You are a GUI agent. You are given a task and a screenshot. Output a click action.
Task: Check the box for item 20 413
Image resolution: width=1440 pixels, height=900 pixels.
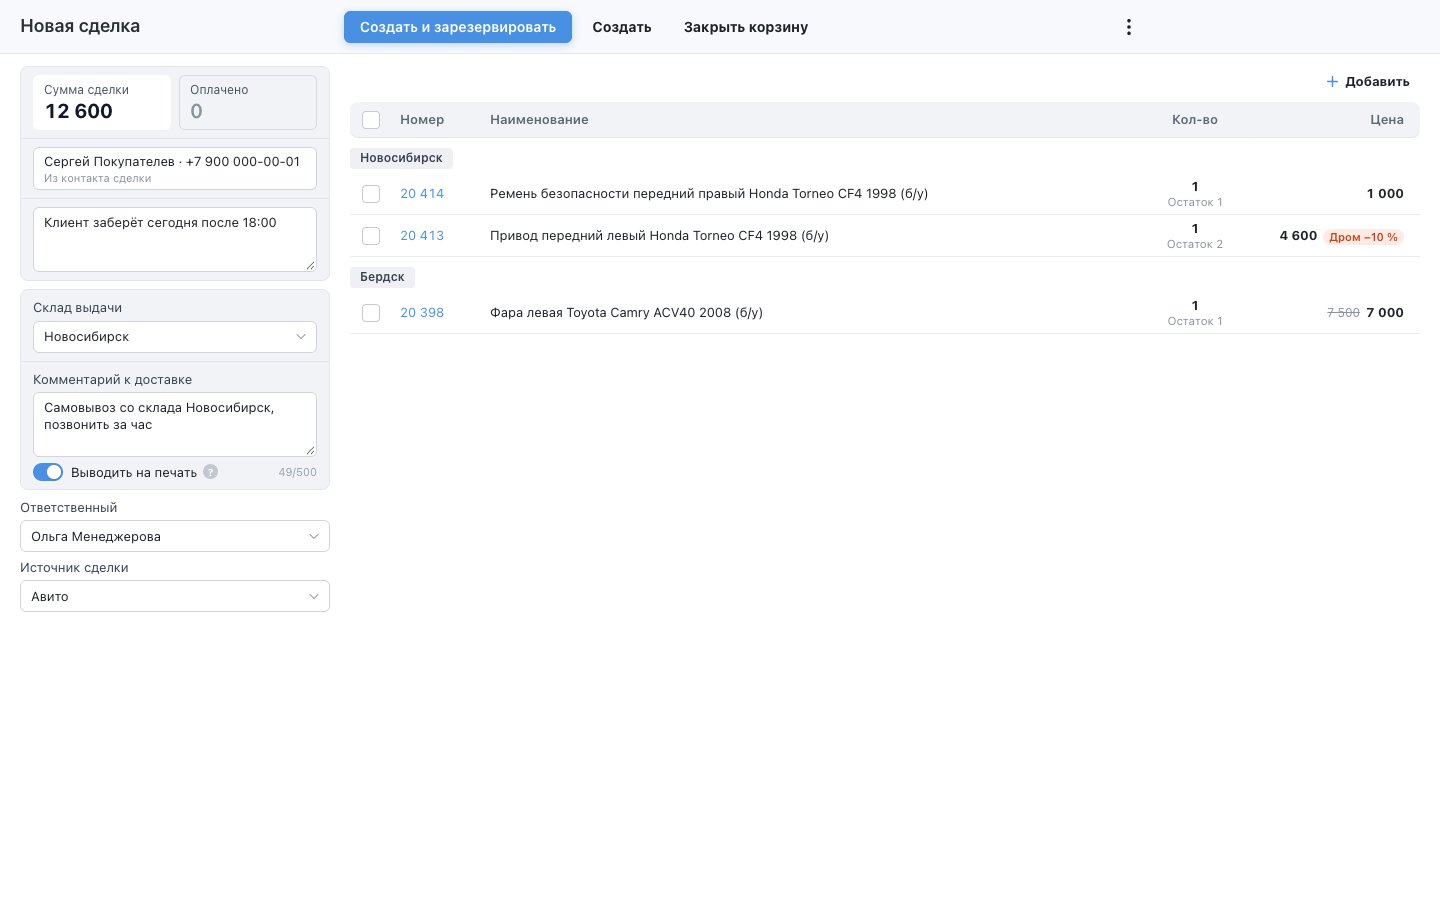371,236
